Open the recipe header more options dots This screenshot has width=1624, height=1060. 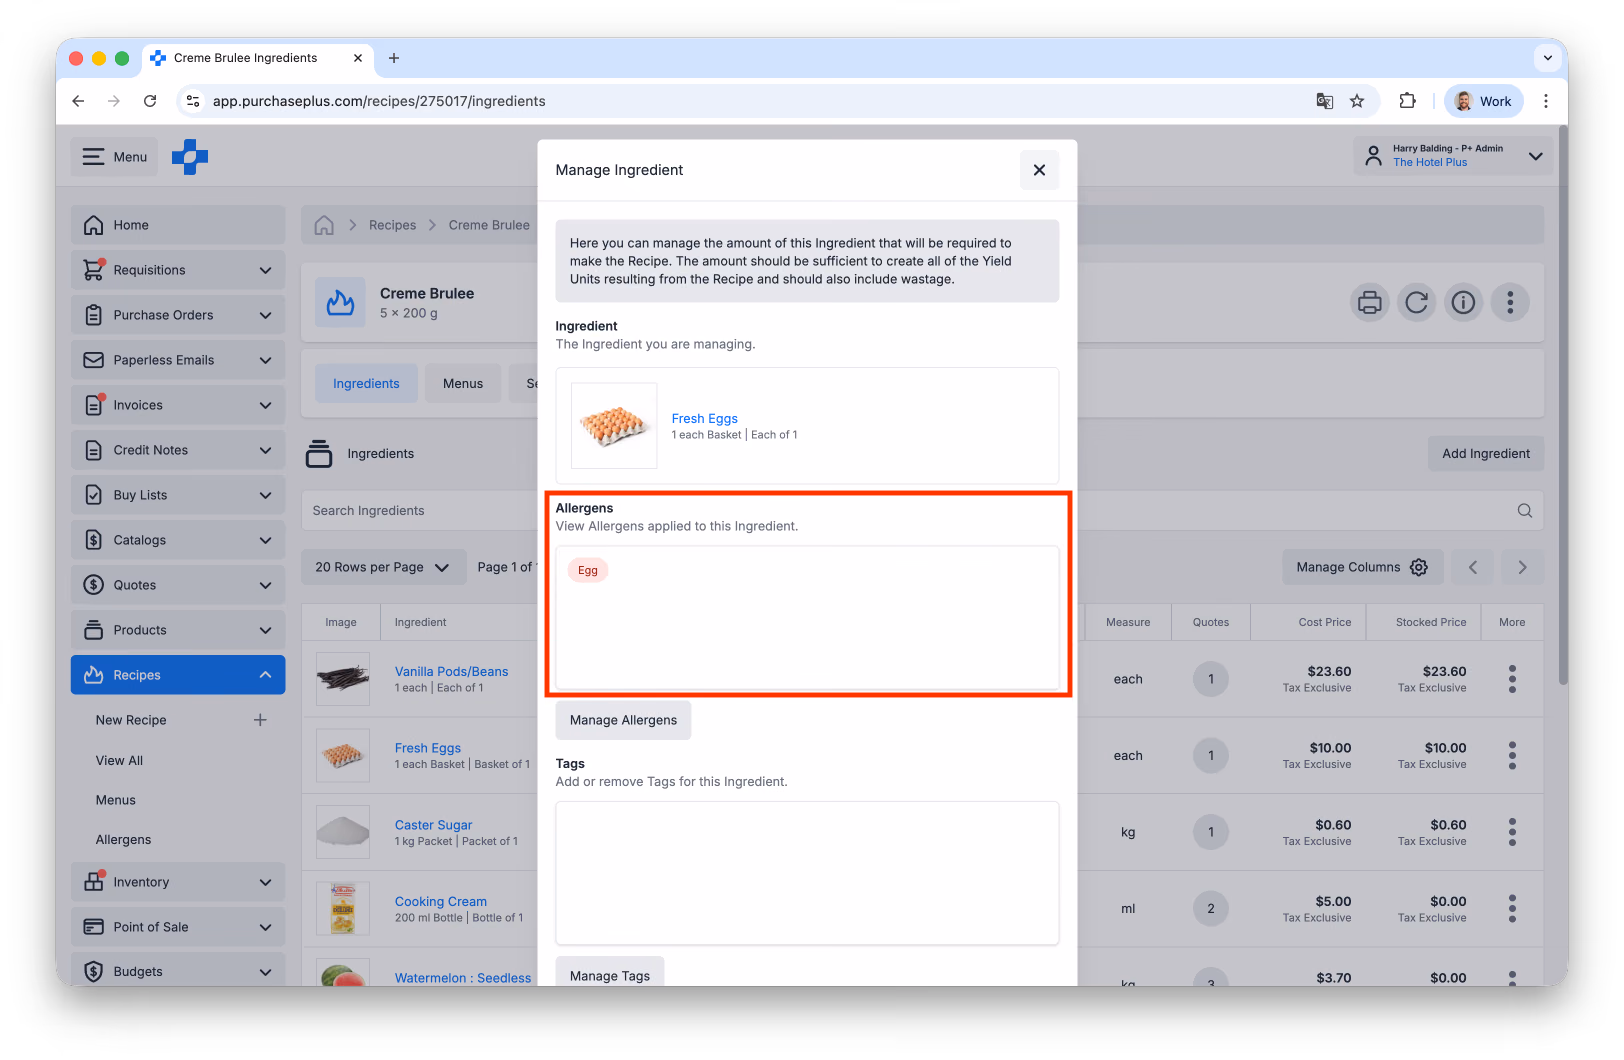coord(1510,302)
